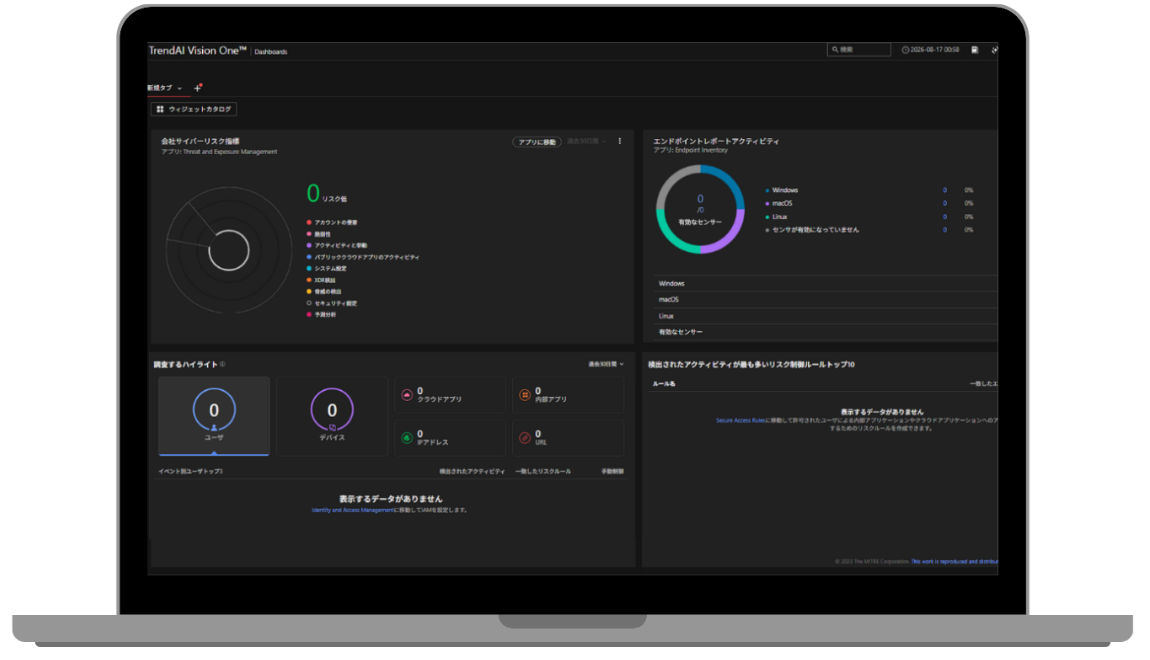Click the clock icon beside 2026-08-17 timestamp
Screen dimensions: 1150x660
[x=905, y=50]
